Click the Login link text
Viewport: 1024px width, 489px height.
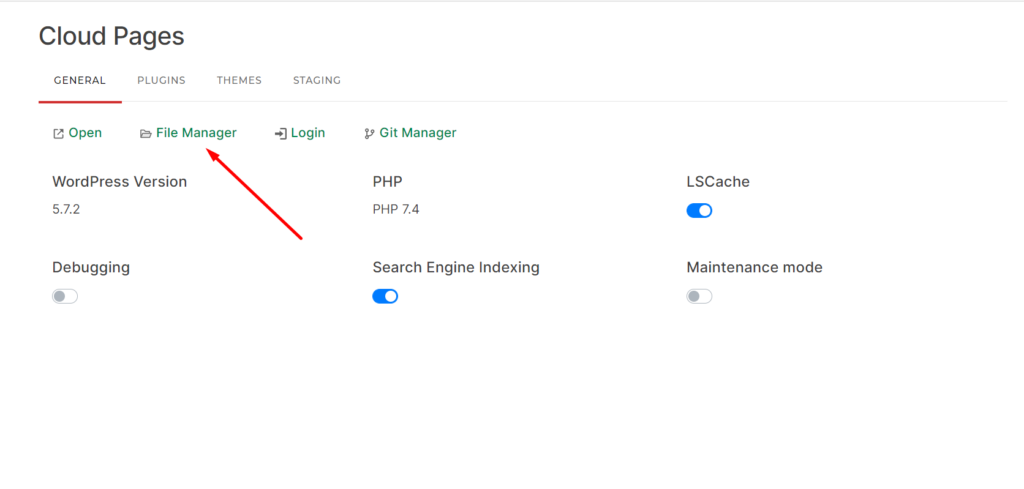[308, 133]
